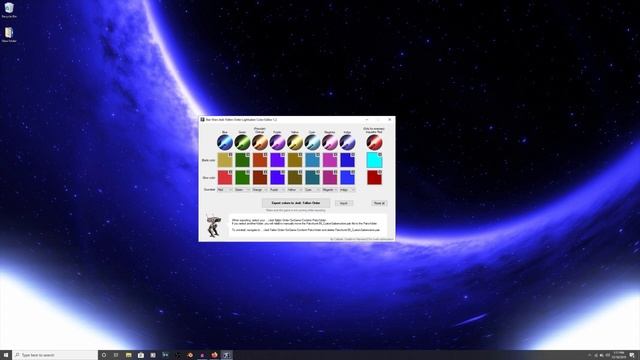Pick the blade color under Cyan
The height and width of the screenshot is (360, 640).
coord(312,160)
